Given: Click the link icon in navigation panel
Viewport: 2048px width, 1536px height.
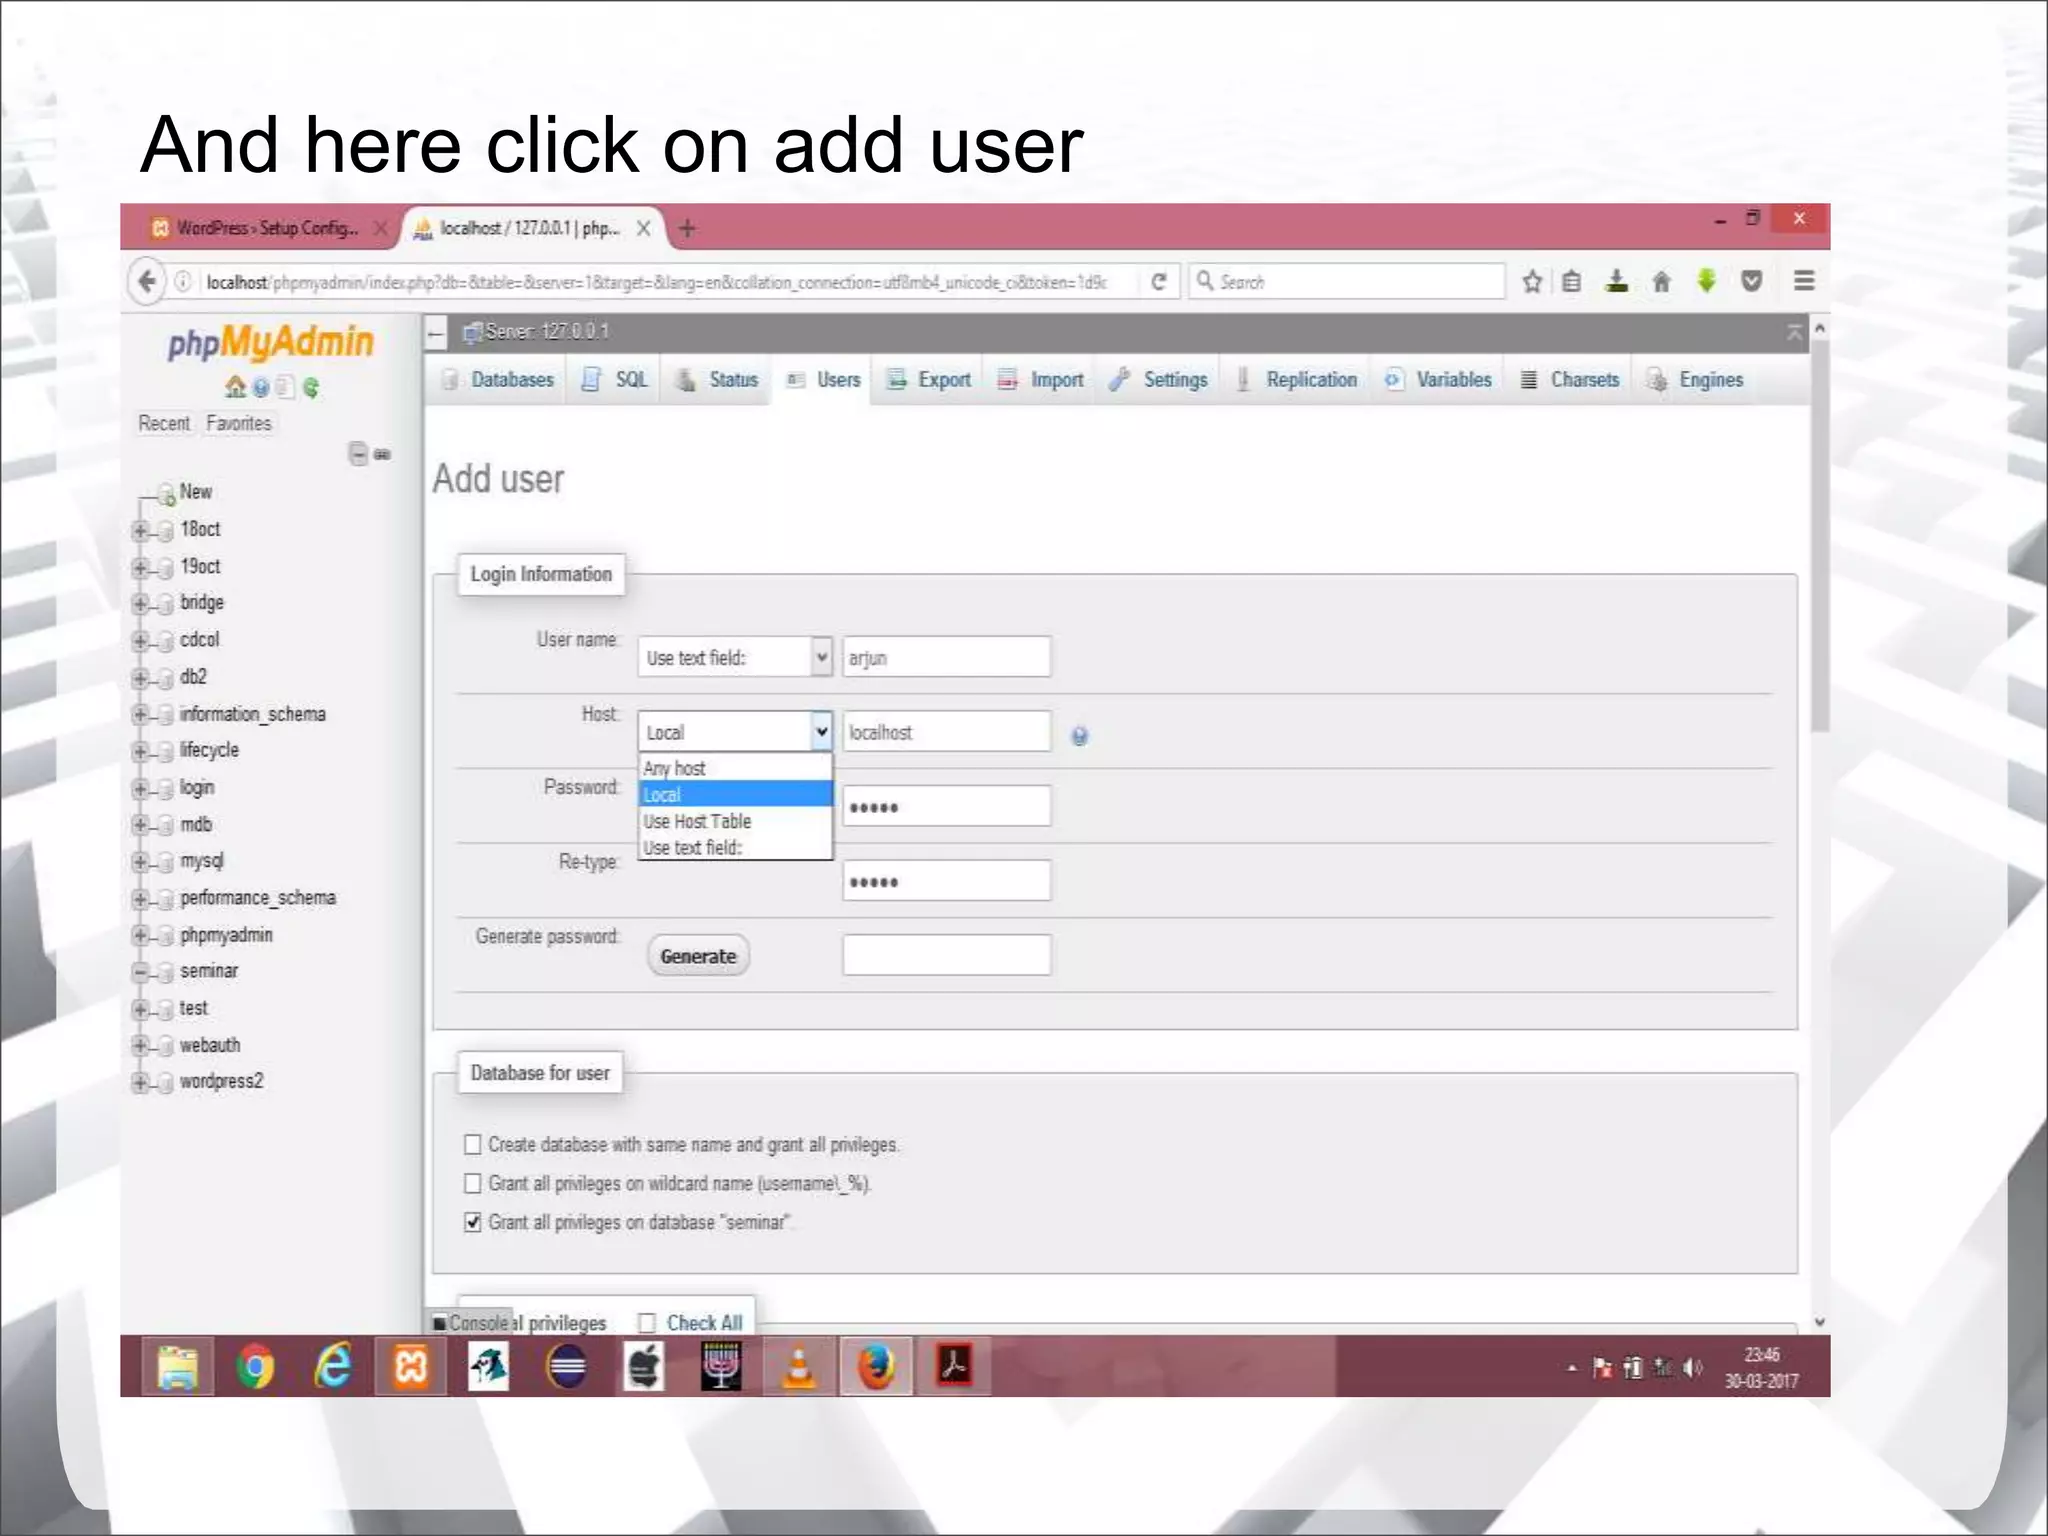Looking at the screenshot, I should pyautogui.click(x=382, y=454).
